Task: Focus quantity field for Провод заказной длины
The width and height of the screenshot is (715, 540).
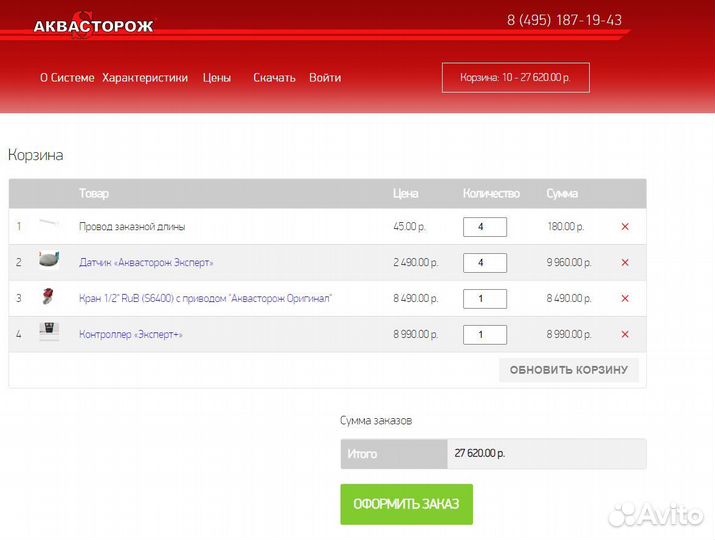Action: click(x=484, y=227)
